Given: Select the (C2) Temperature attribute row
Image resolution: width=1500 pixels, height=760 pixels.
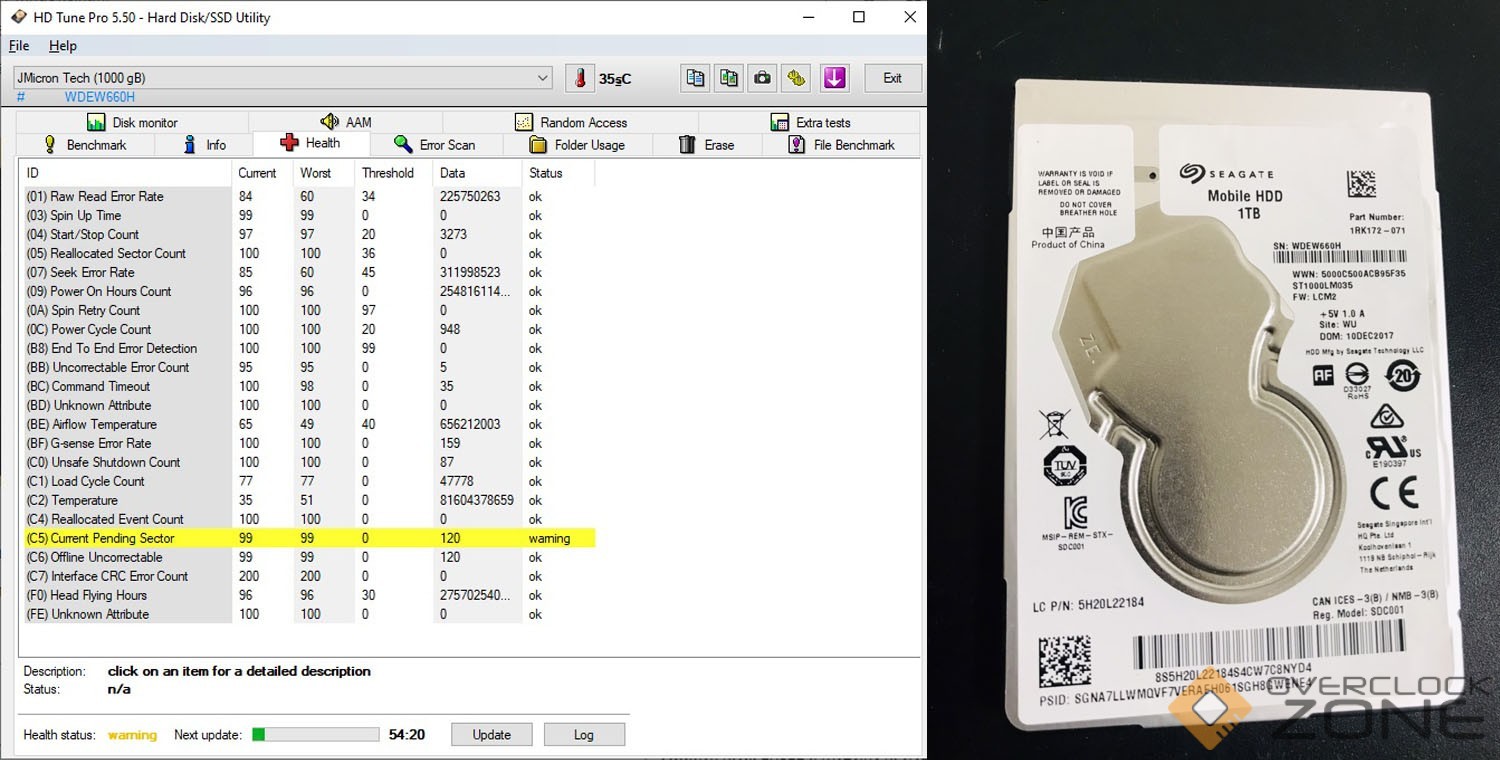Looking at the screenshot, I should coord(310,501).
